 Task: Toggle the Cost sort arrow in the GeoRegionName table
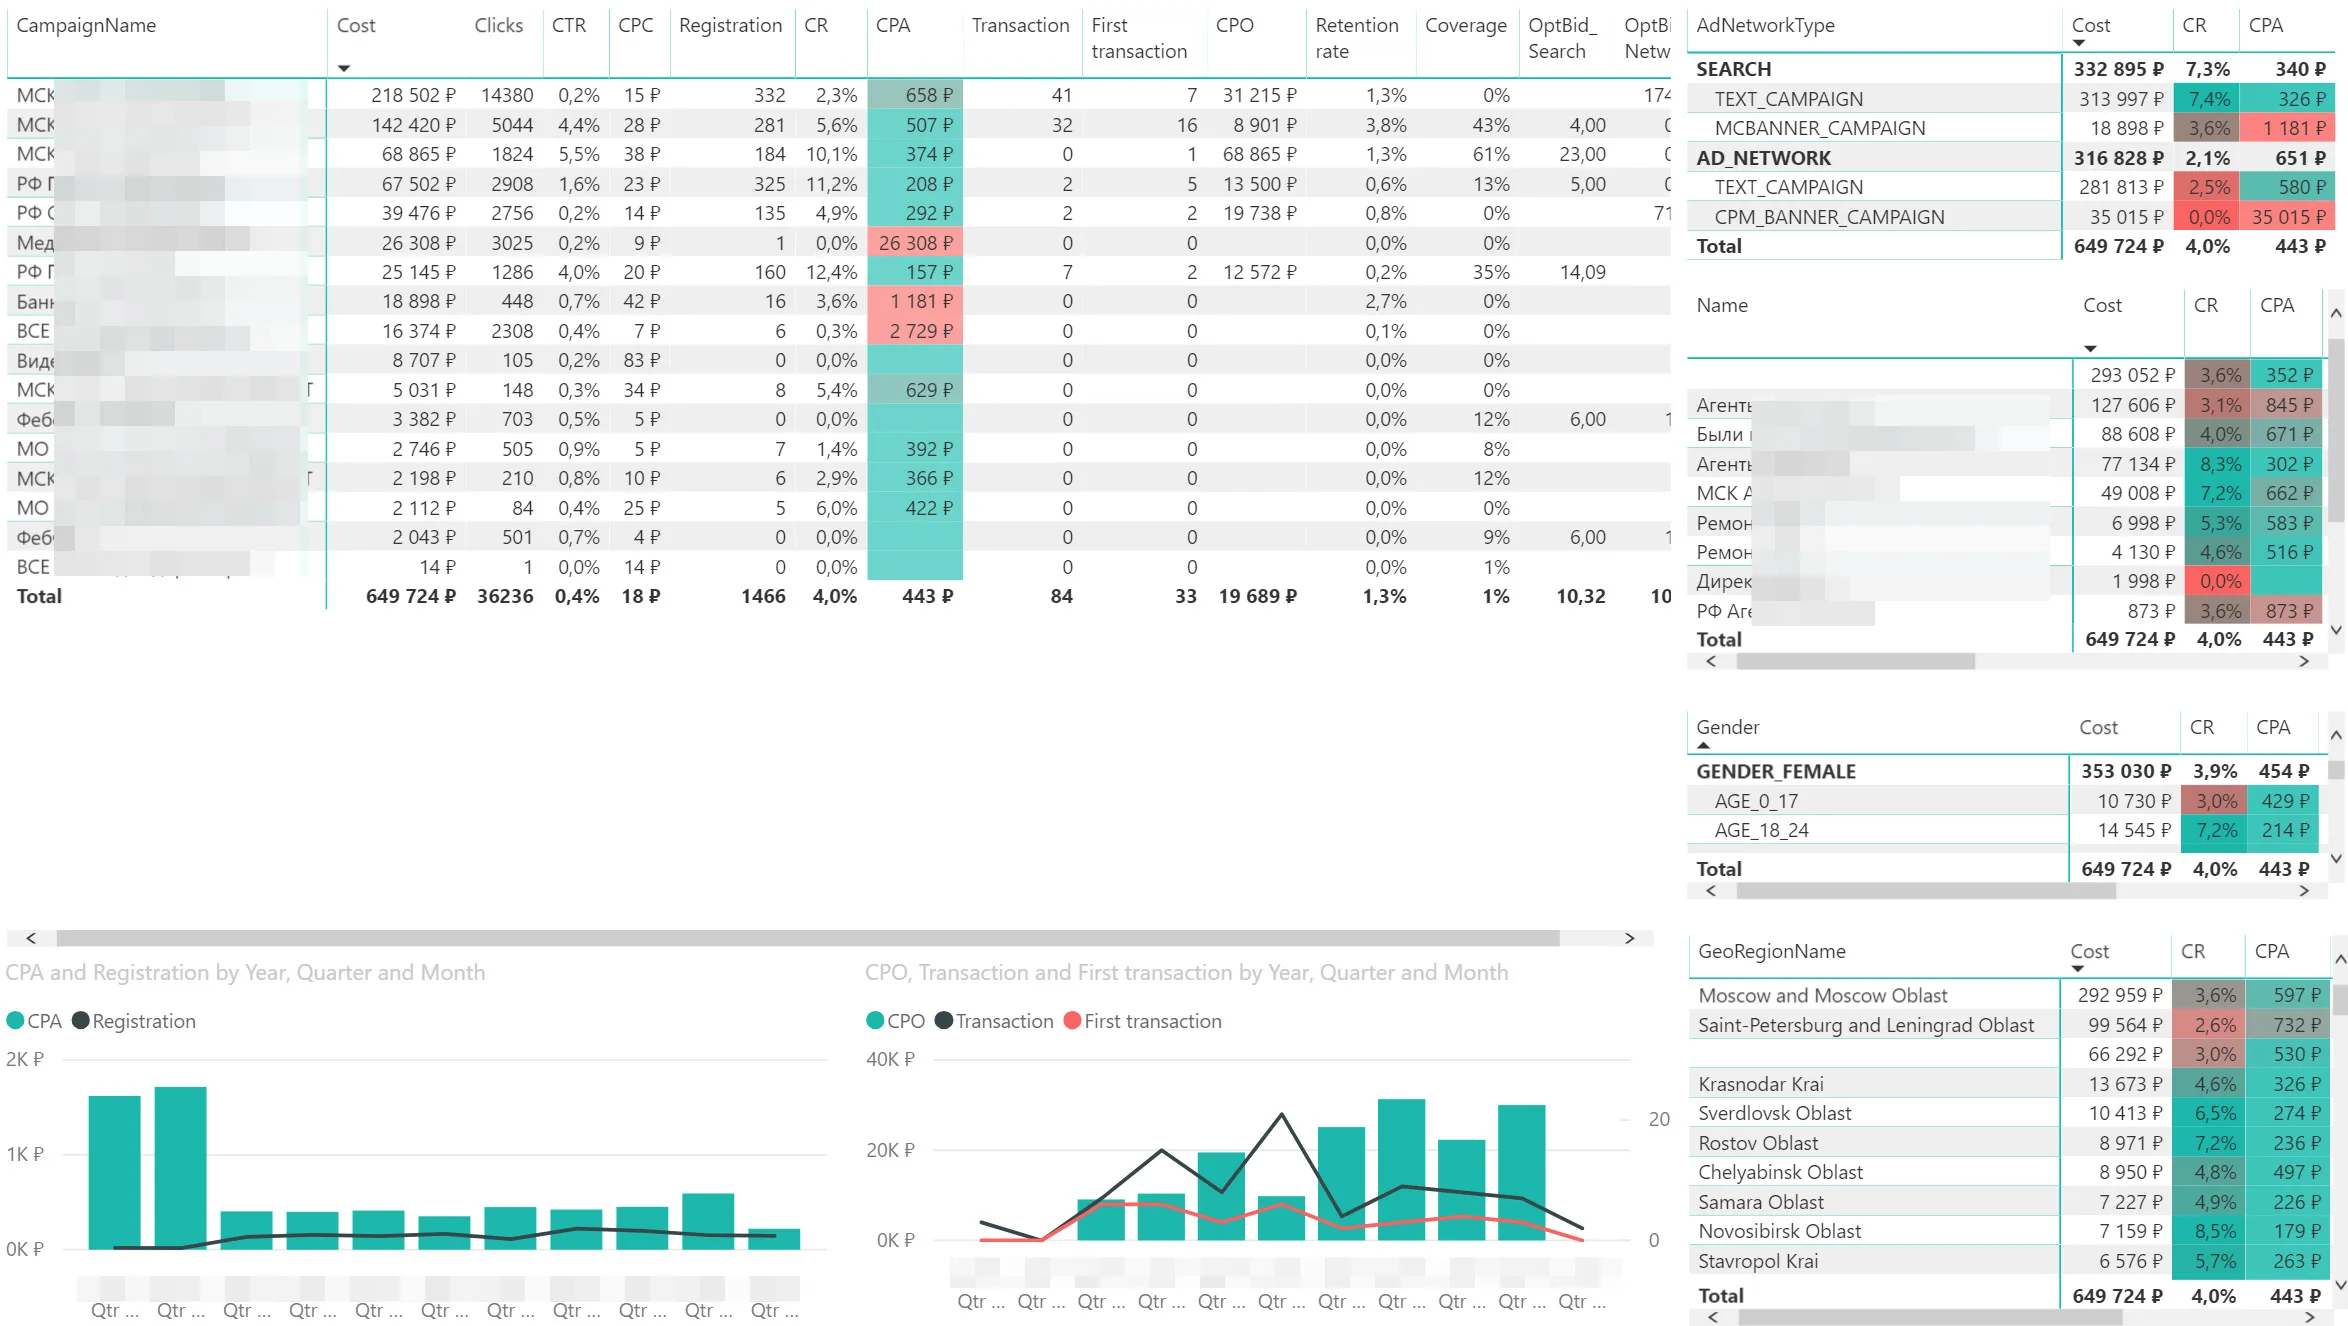[x=2077, y=968]
